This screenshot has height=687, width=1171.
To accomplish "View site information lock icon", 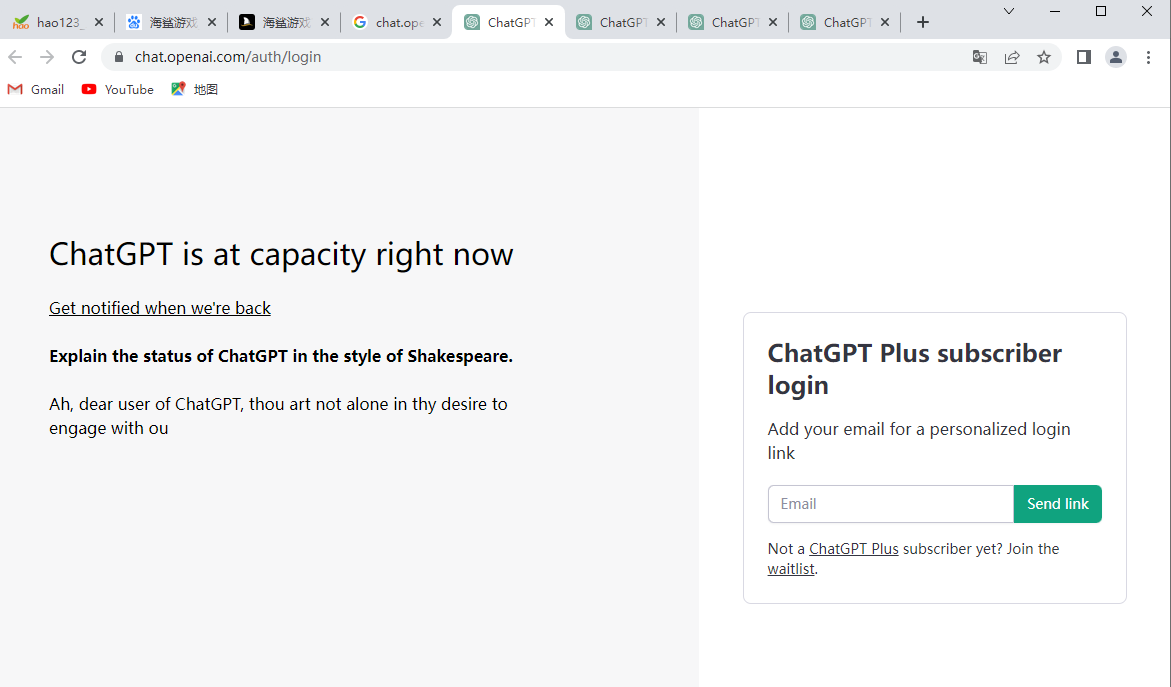I will click(119, 57).
